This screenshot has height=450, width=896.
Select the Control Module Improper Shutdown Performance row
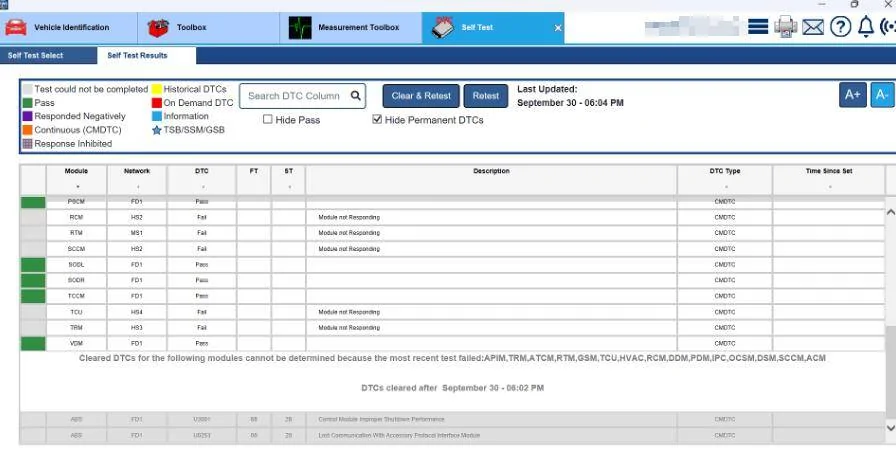(453, 419)
